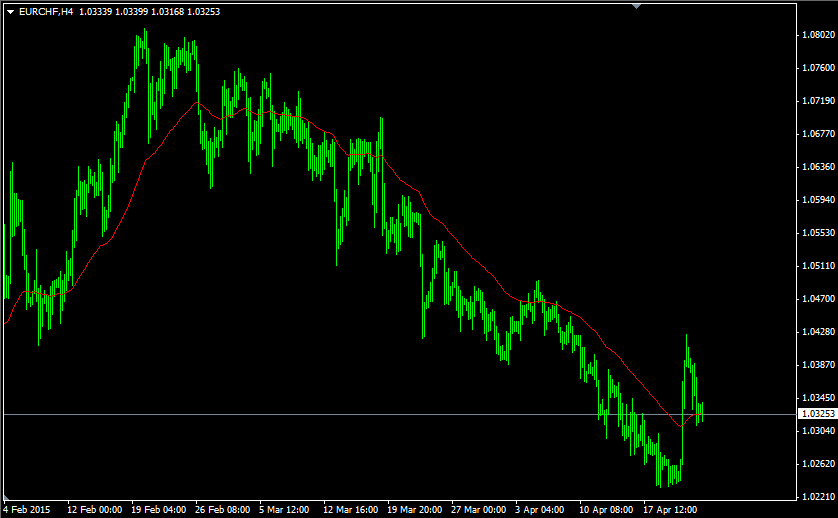Click the 1.04280 price axis label

coord(818,332)
